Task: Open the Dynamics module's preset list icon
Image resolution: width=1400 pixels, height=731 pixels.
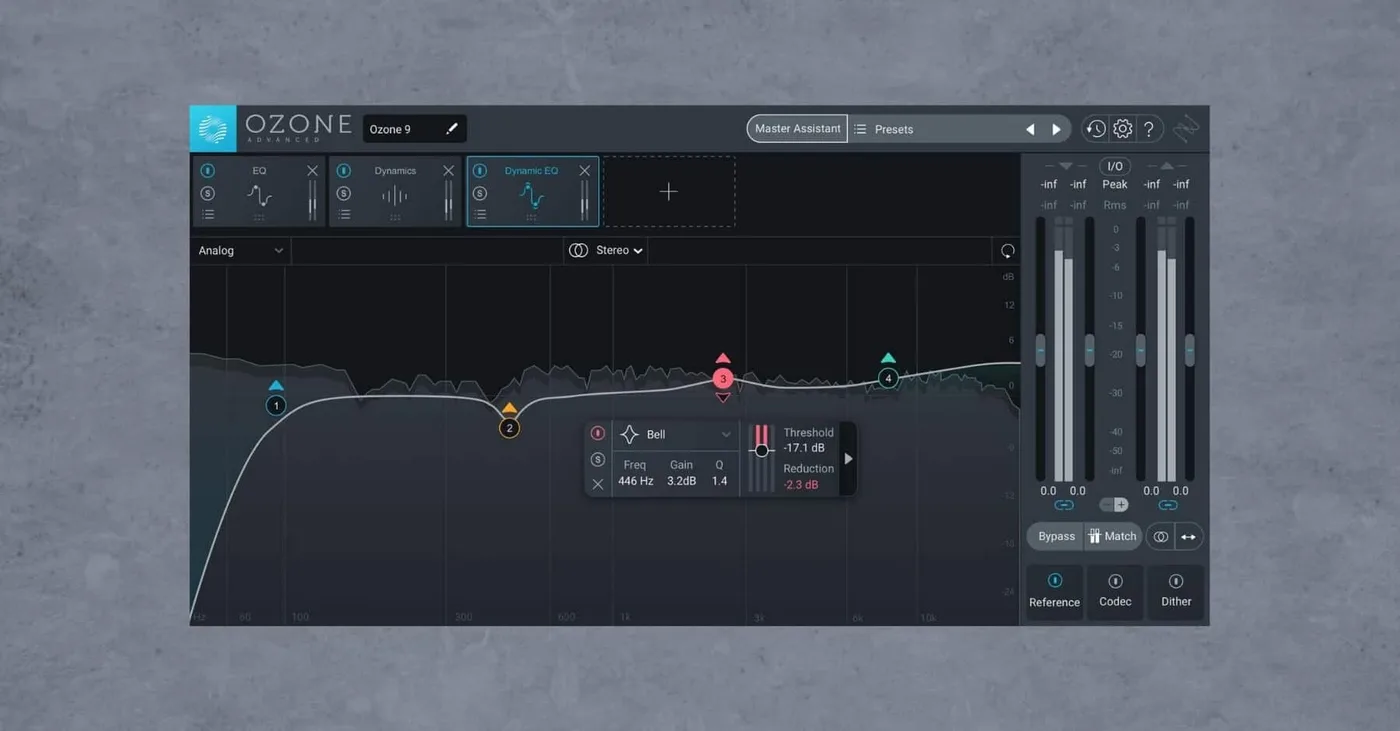Action: [344, 214]
